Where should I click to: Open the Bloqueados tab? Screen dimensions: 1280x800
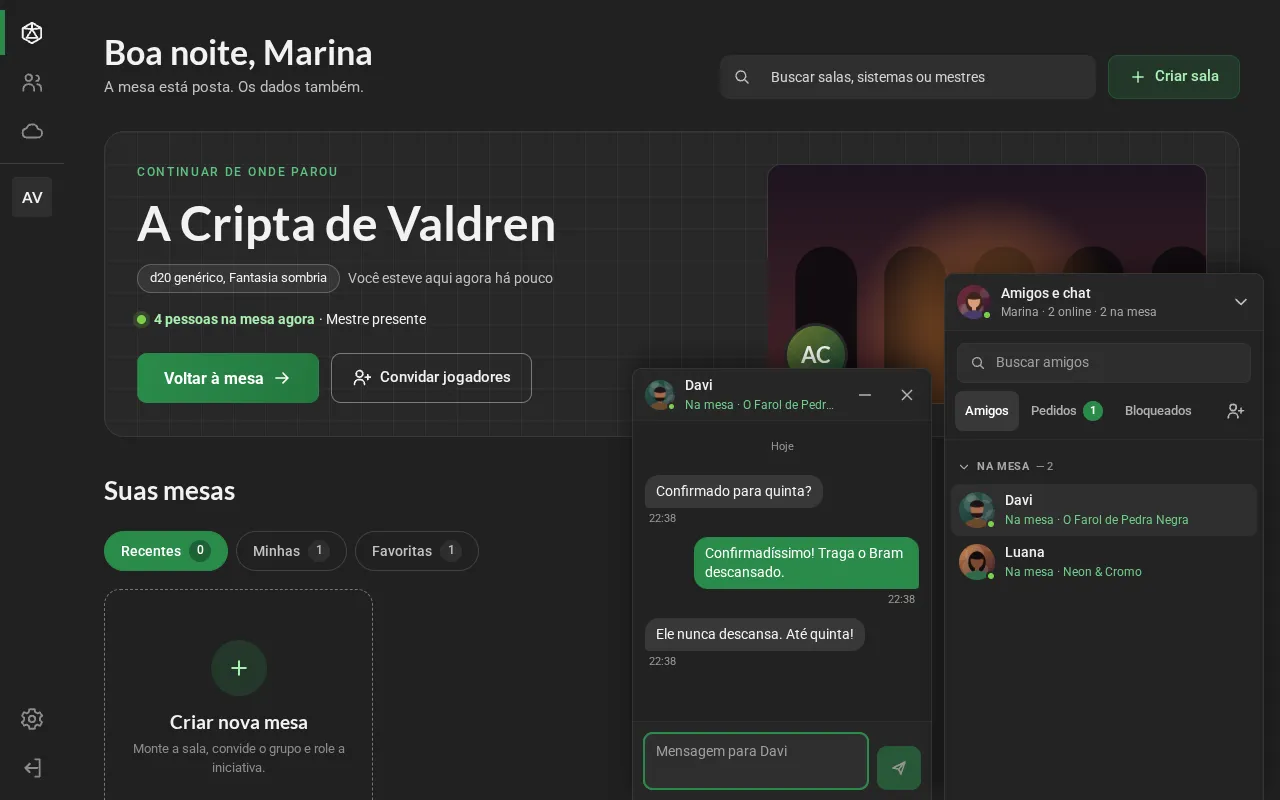(1158, 411)
